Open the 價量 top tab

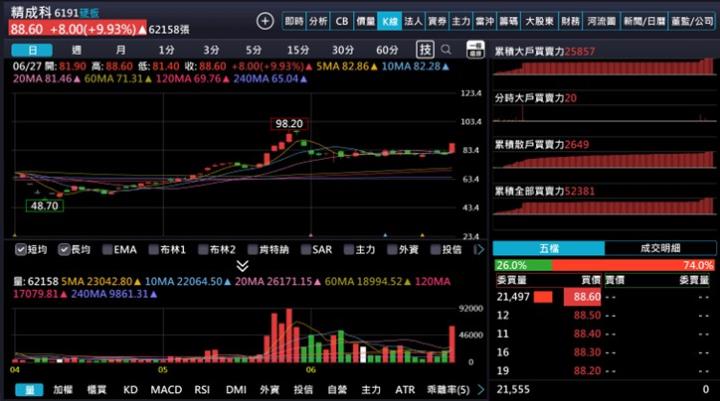366,21
